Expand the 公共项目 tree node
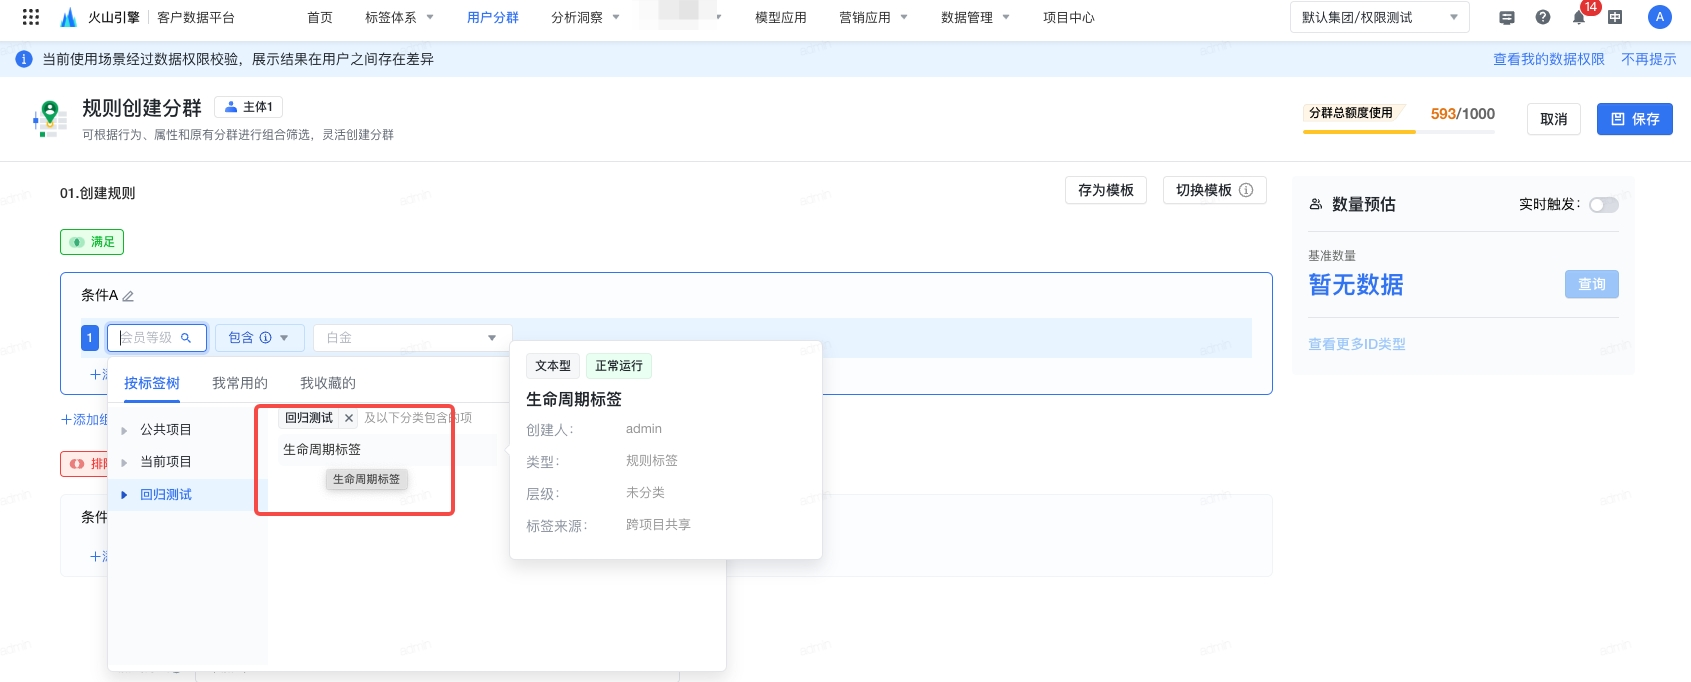 click(124, 430)
